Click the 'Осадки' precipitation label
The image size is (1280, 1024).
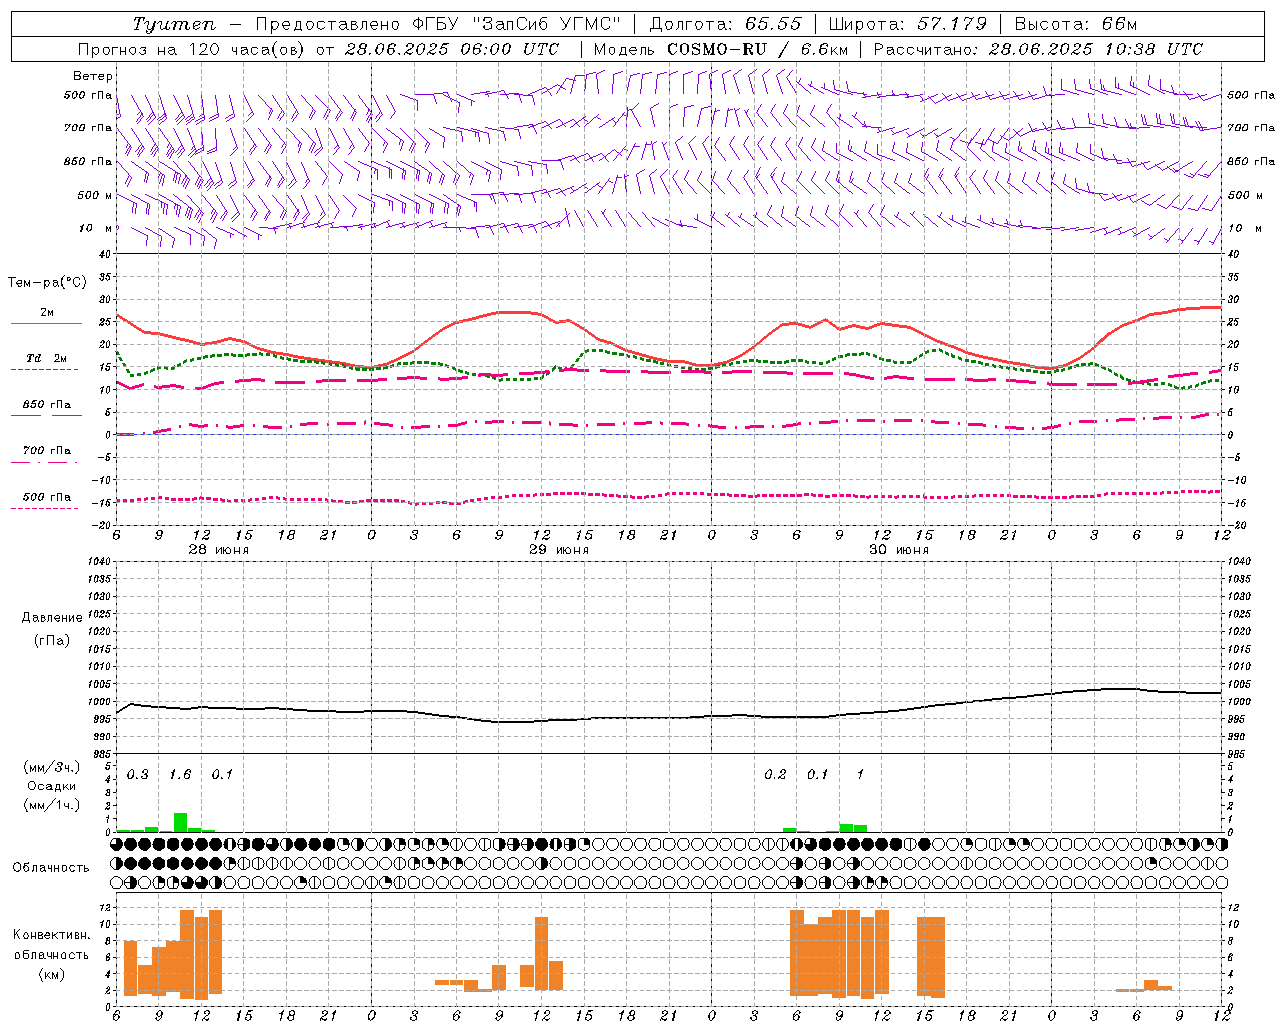(52, 786)
